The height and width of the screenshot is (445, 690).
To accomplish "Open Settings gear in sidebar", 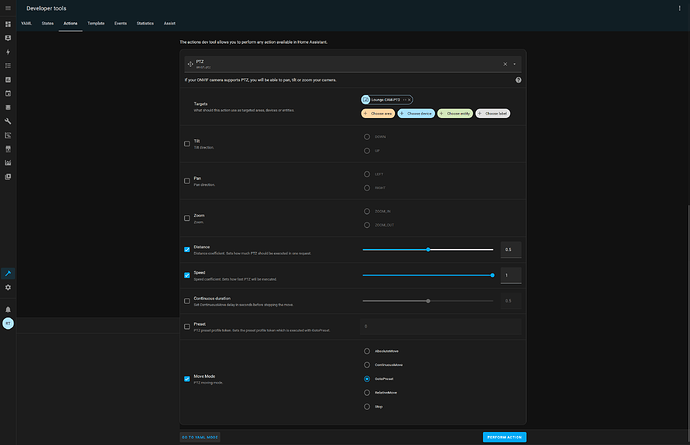I will pyautogui.click(x=8, y=287).
